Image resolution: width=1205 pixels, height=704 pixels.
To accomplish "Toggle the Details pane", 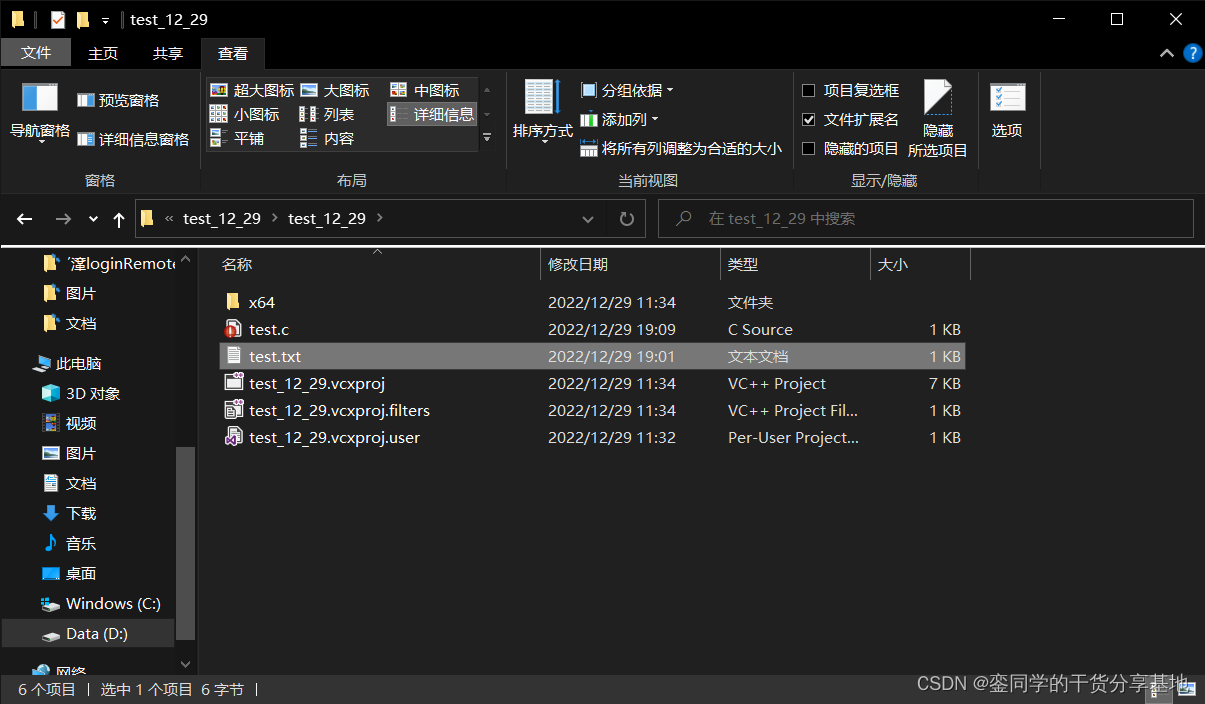I will pos(133,139).
